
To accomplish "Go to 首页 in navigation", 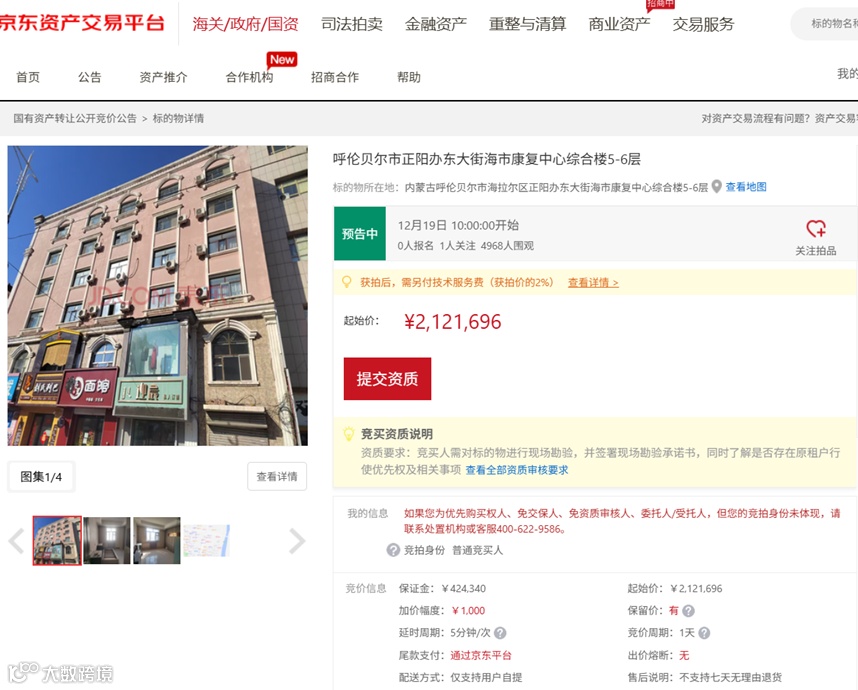I will coord(28,77).
